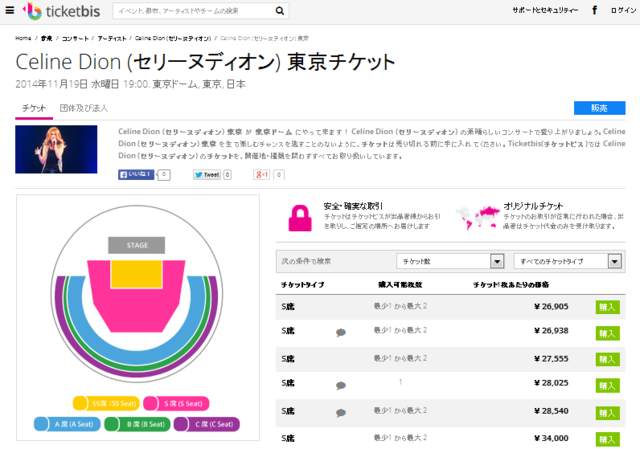Click the pink padlock security icon
640x449 pixels.
pyautogui.click(x=300, y=218)
